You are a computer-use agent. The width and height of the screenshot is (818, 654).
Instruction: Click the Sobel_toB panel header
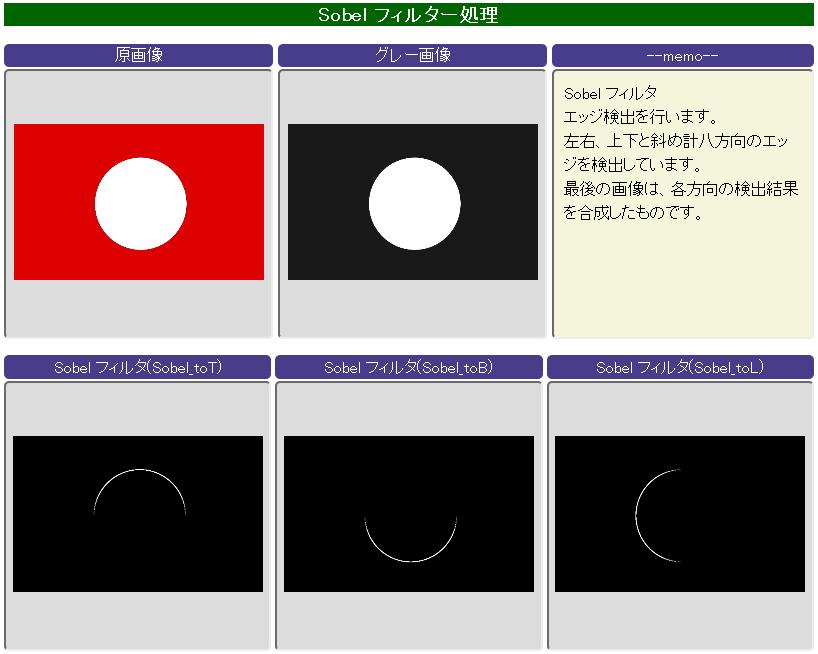(408, 367)
